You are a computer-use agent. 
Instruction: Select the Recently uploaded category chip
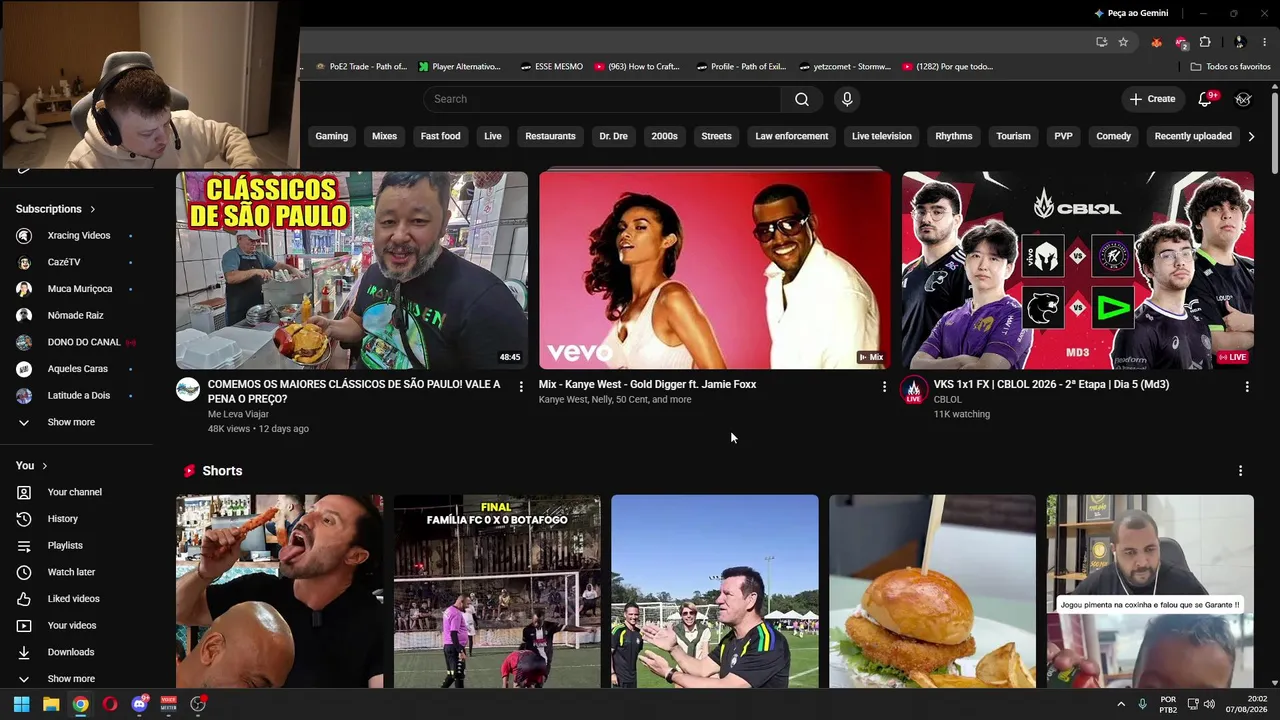(1193, 136)
